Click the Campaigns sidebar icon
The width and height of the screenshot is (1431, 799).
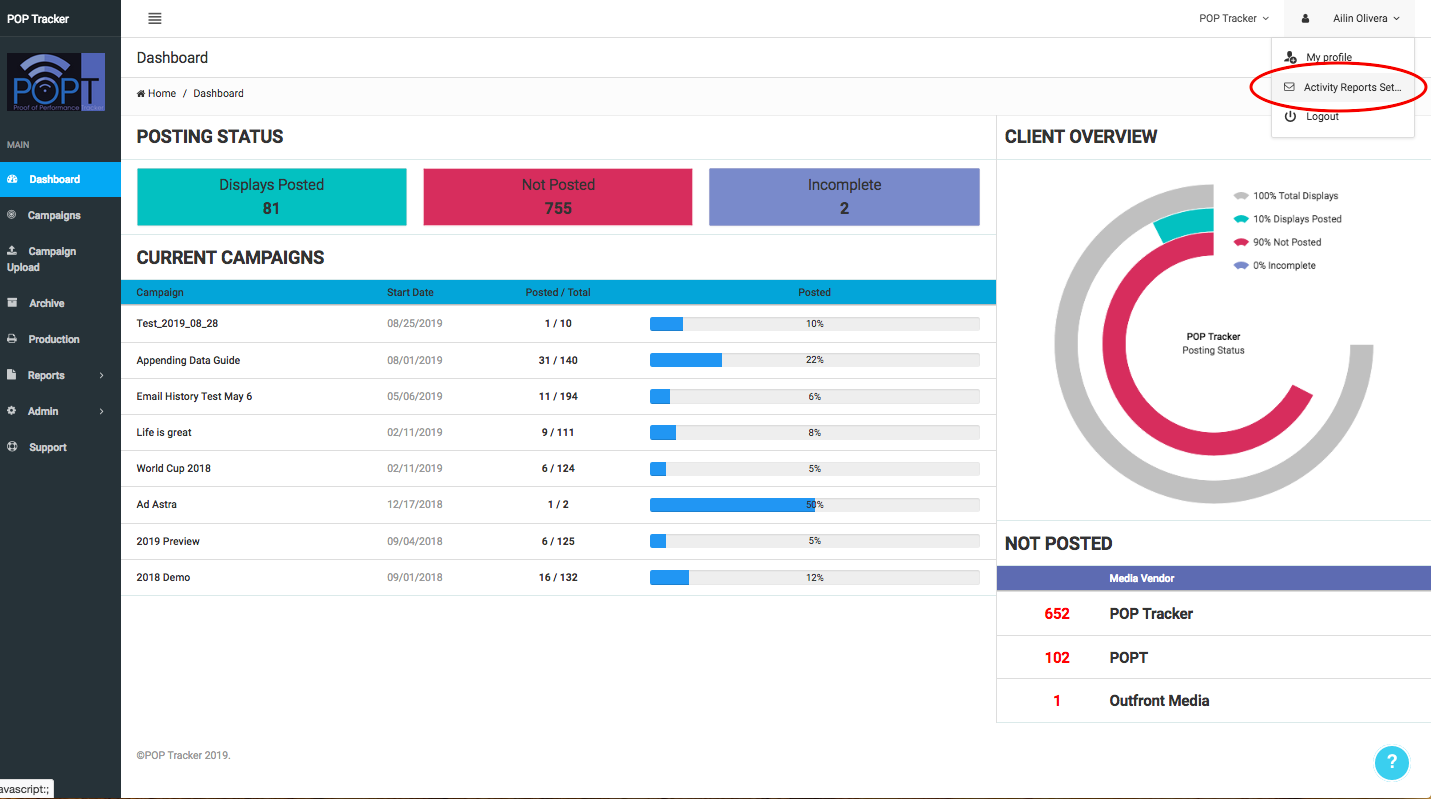coord(12,215)
